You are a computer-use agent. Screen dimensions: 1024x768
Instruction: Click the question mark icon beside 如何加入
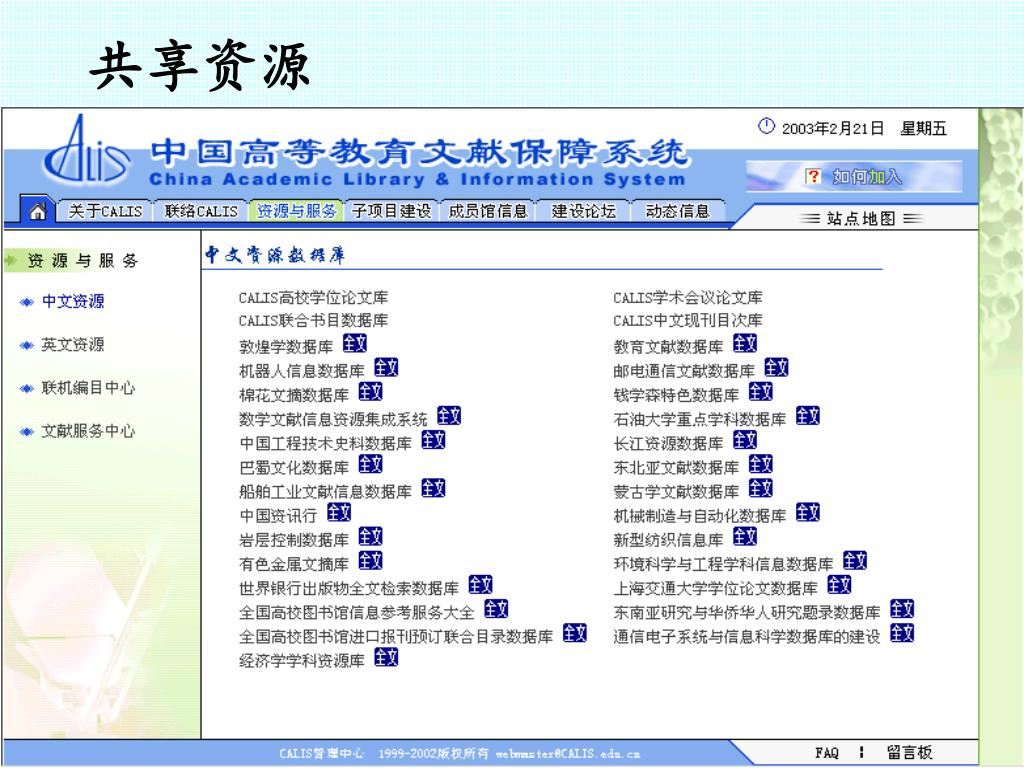(x=813, y=176)
